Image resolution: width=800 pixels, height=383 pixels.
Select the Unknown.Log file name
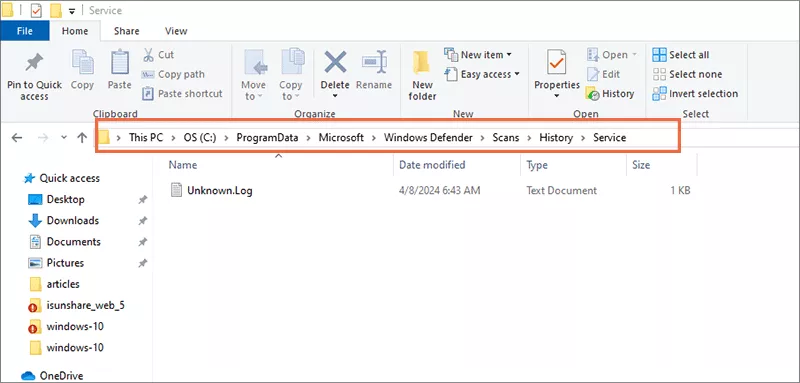tap(220, 191)
